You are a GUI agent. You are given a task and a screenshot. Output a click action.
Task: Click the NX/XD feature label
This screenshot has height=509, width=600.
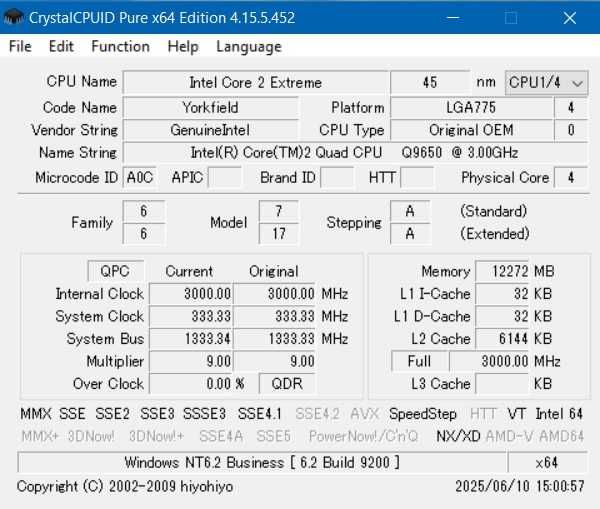pos(458,436)
